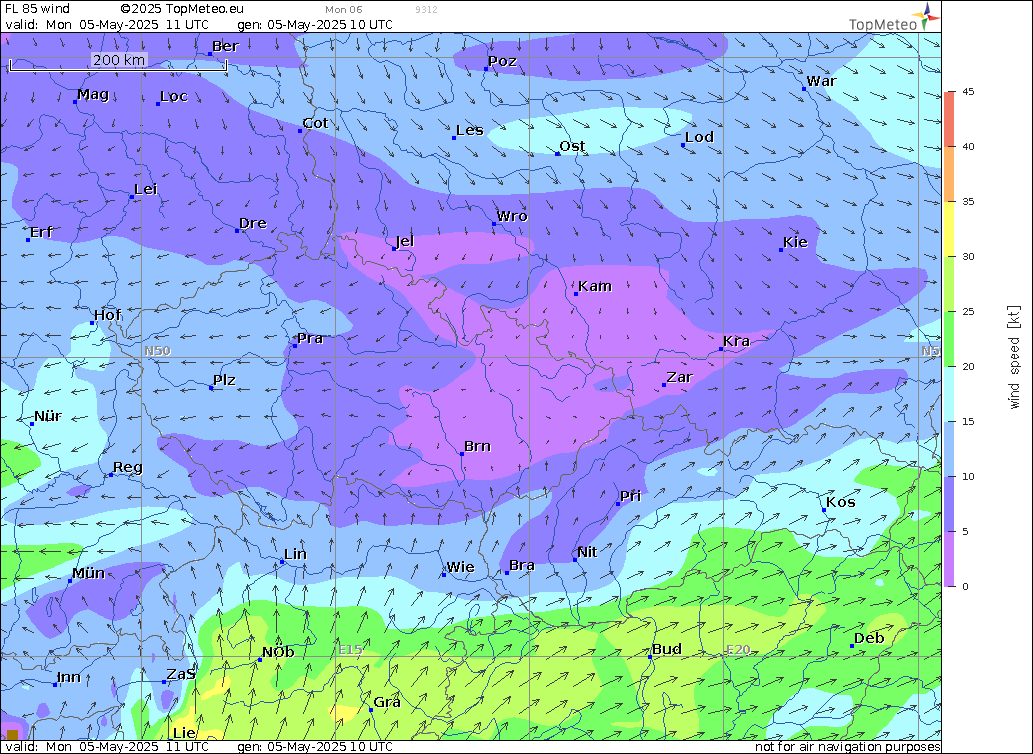Select the Poz city label
Viewport: 1033px width, 754px height.
pos(503,61)
